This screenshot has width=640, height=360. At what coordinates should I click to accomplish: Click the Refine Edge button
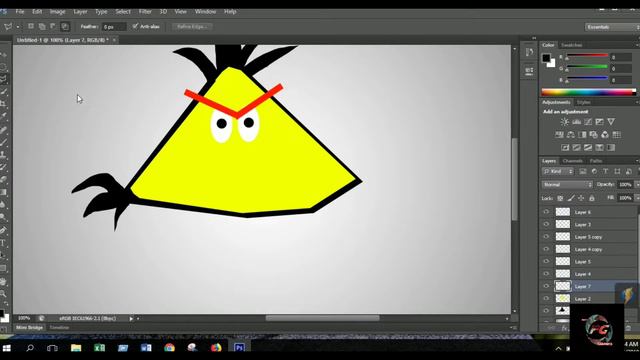coord(192,27)
